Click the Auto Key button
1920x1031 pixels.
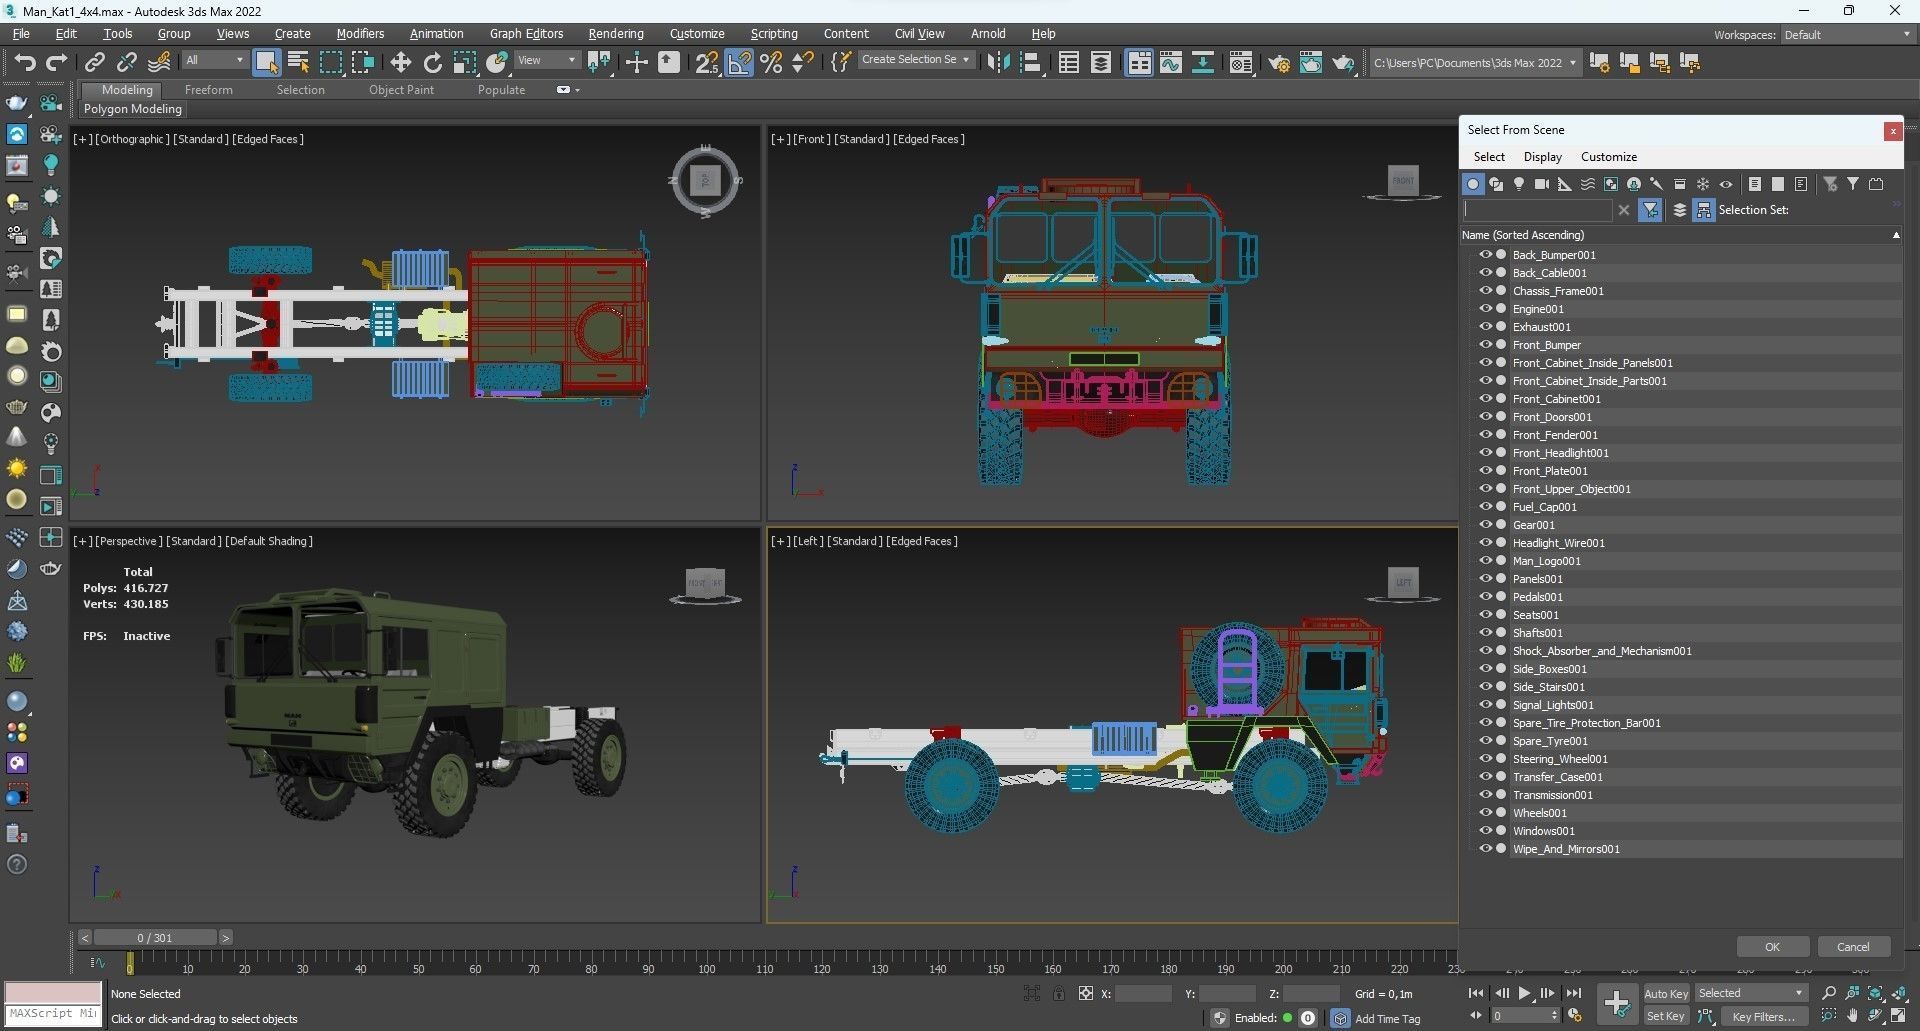point(1665,993)
